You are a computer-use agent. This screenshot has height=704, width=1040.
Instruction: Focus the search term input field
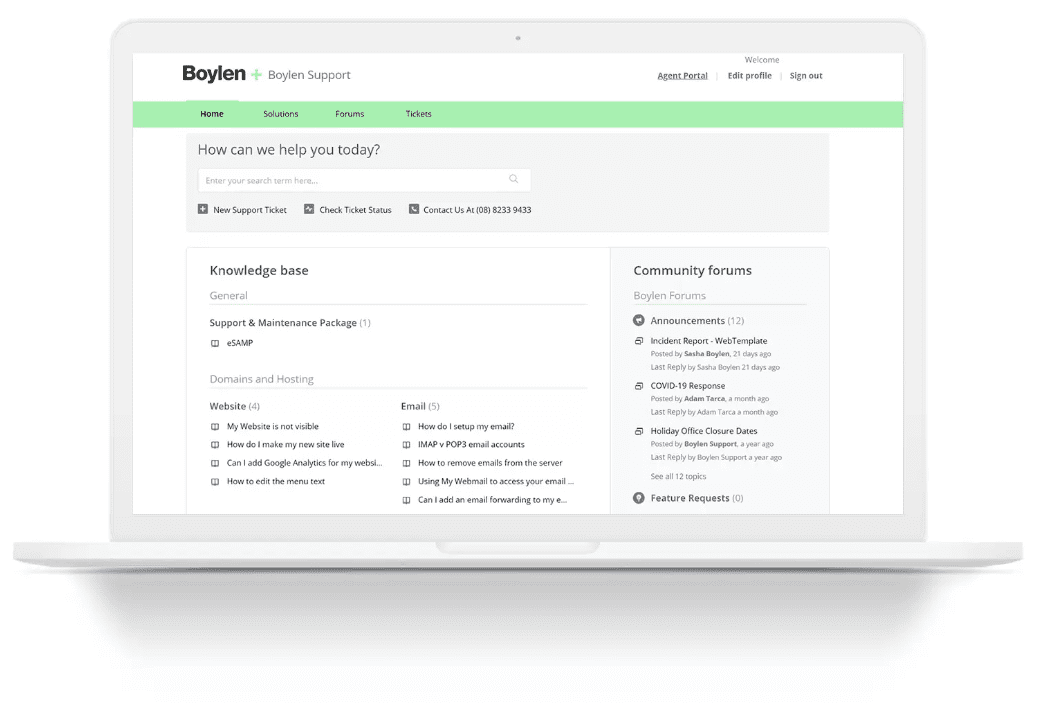tap(364, 180)
